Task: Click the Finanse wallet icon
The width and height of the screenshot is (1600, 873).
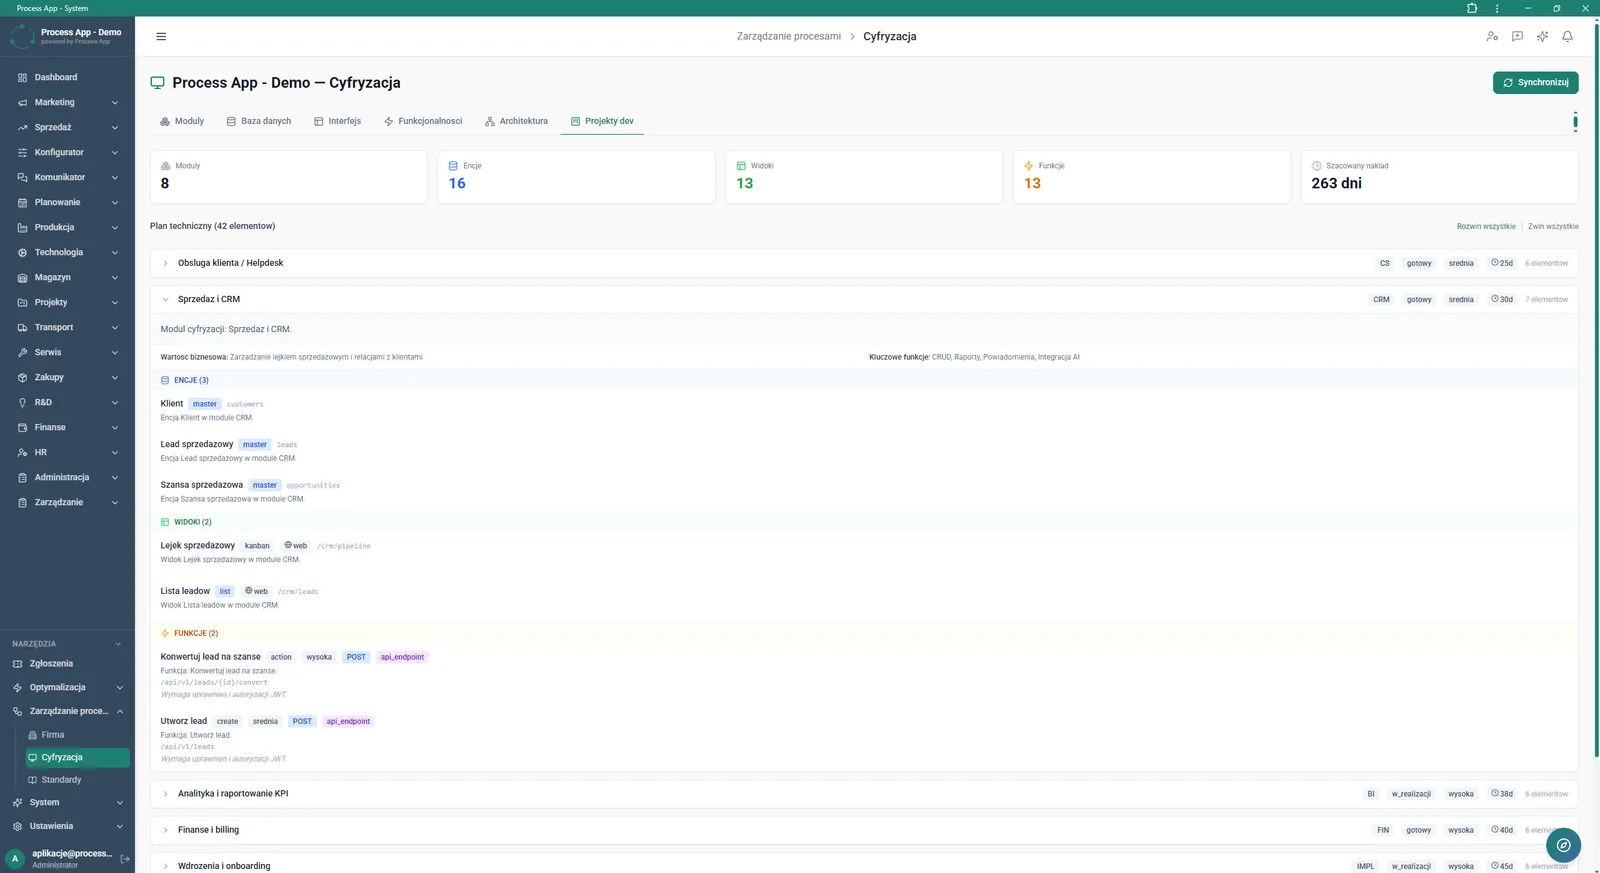Action: point(22,427)
